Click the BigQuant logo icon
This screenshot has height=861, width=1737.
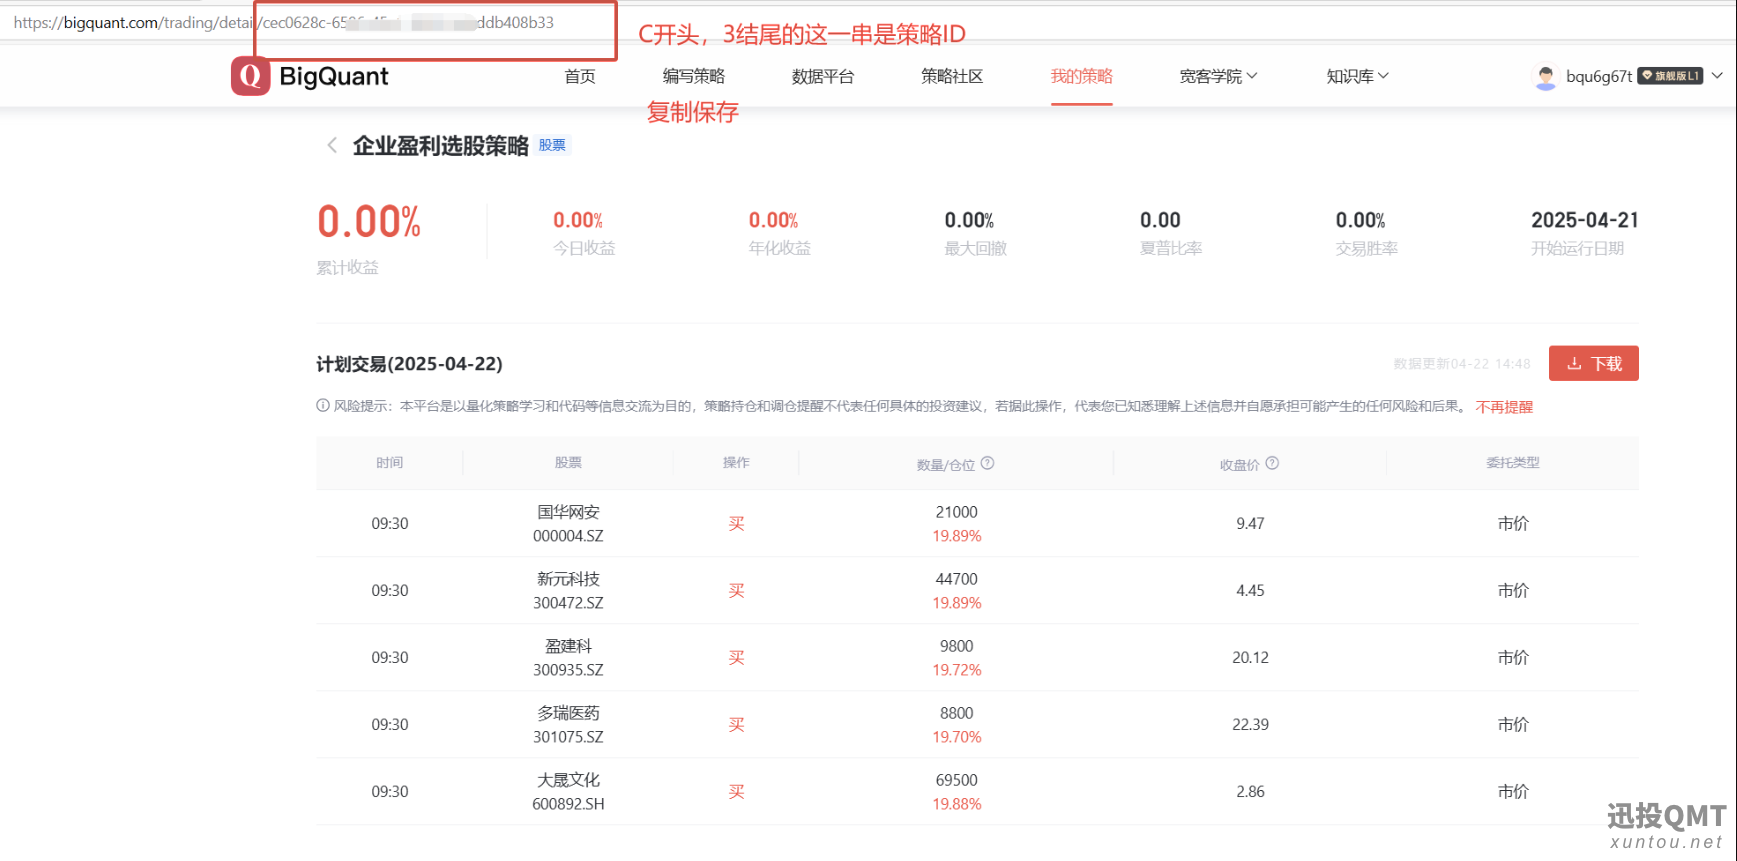pos(250,76)
